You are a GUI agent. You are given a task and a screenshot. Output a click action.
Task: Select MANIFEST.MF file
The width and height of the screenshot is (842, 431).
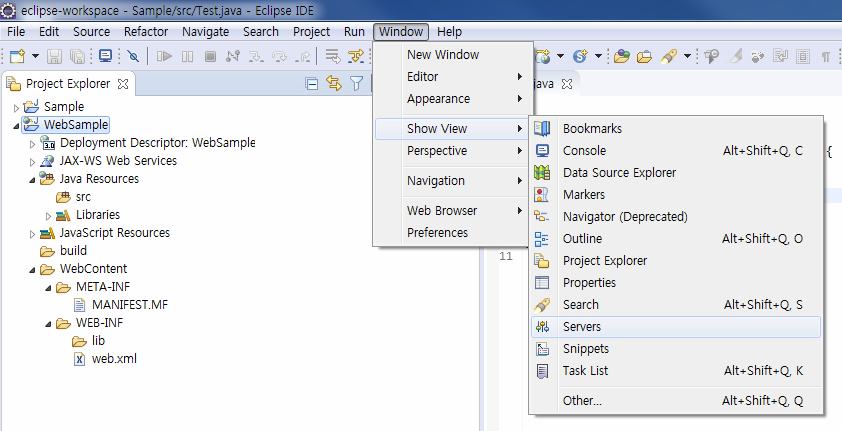tap(120, 305)
